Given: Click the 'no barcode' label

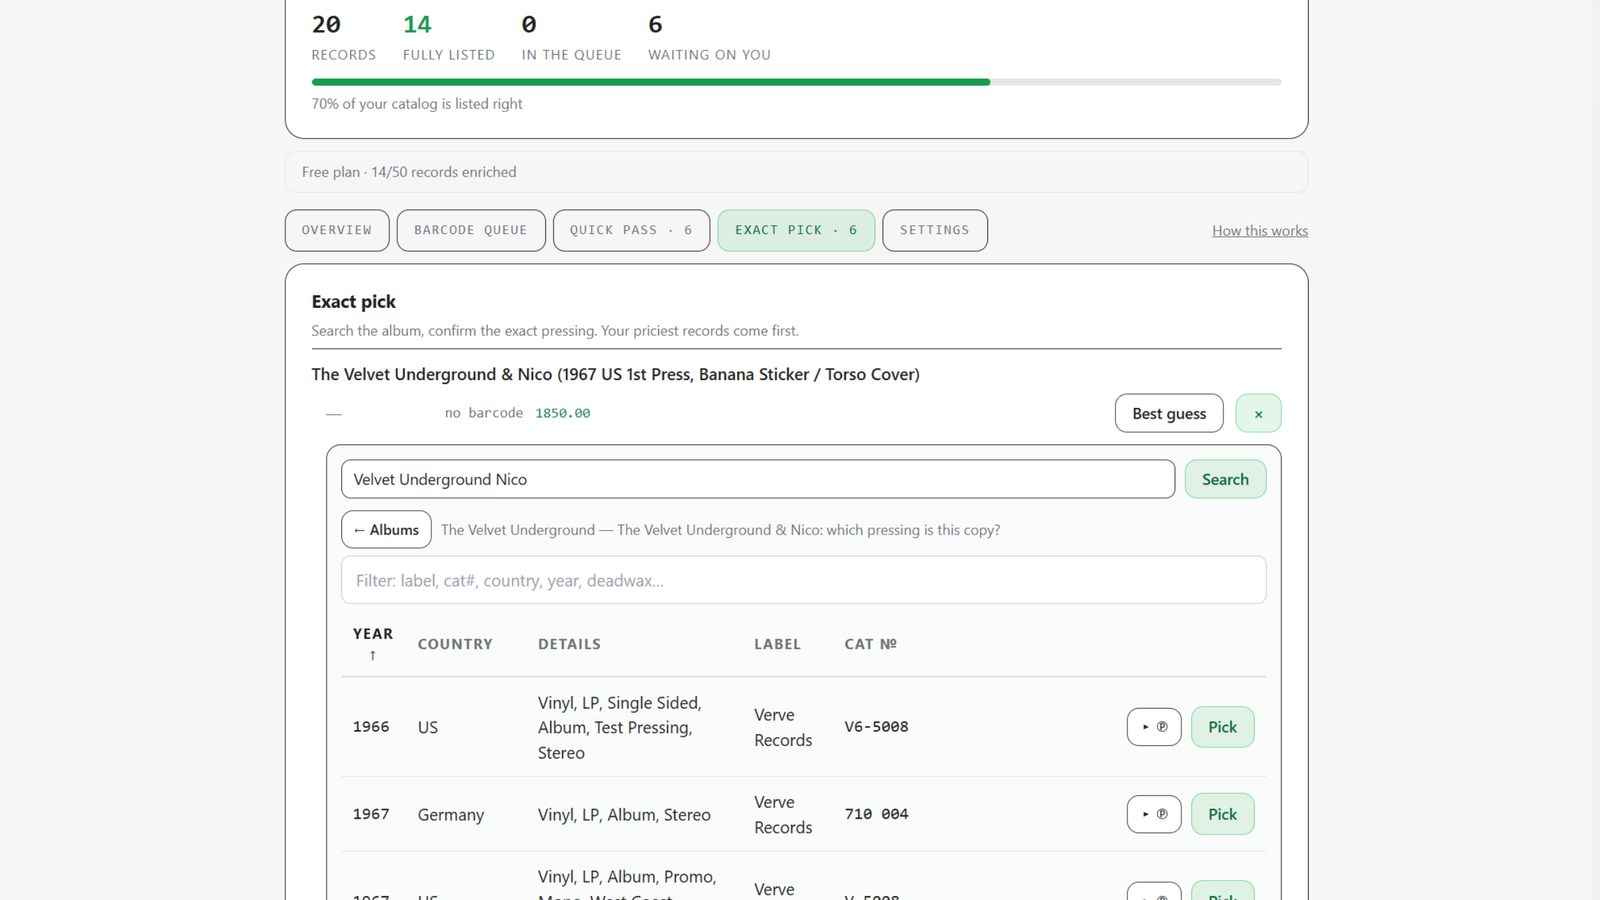Looking at the screenshot, I should point(484,413).
